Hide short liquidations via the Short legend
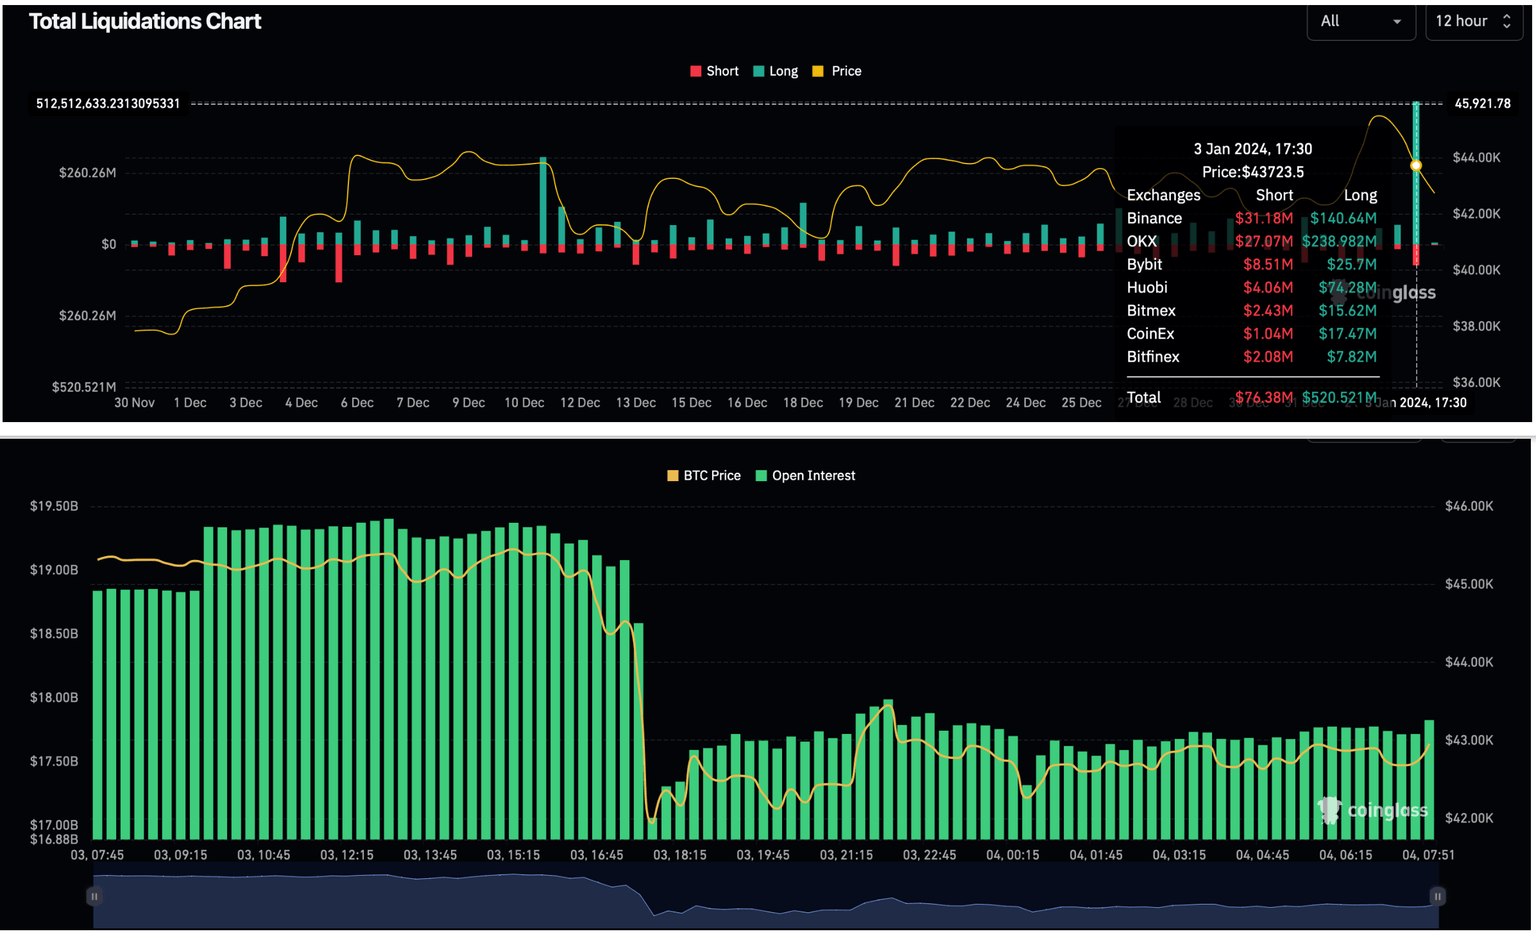 (713, 71)
